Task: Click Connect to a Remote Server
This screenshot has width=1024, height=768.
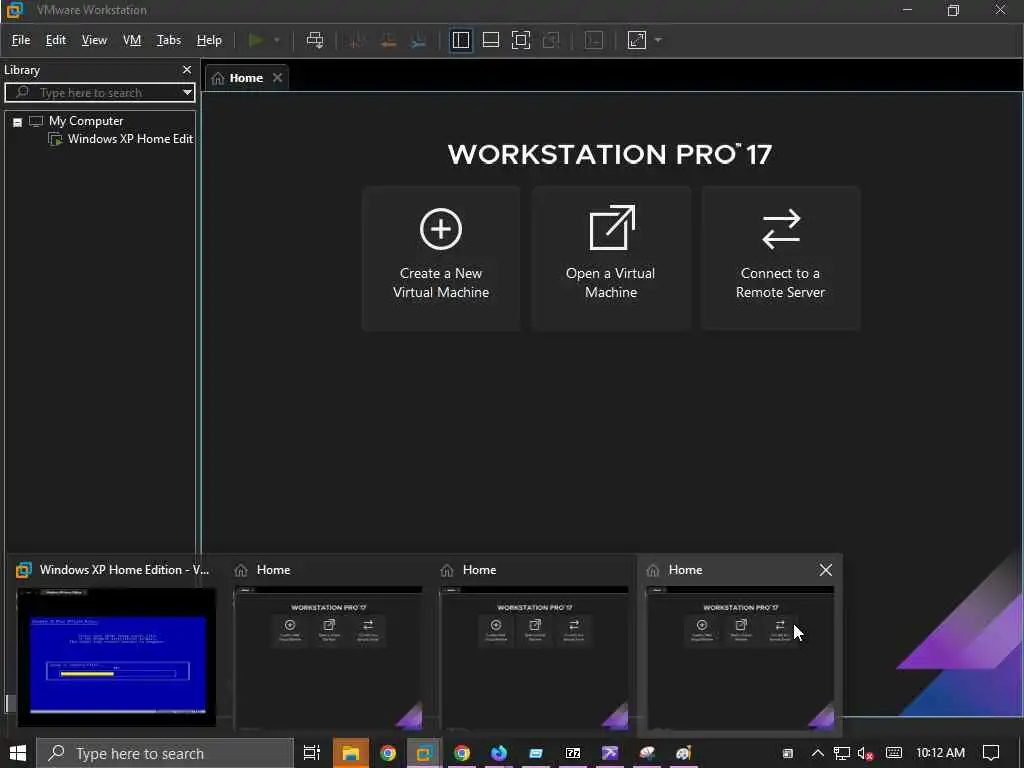Action: [x=780, y=258]
